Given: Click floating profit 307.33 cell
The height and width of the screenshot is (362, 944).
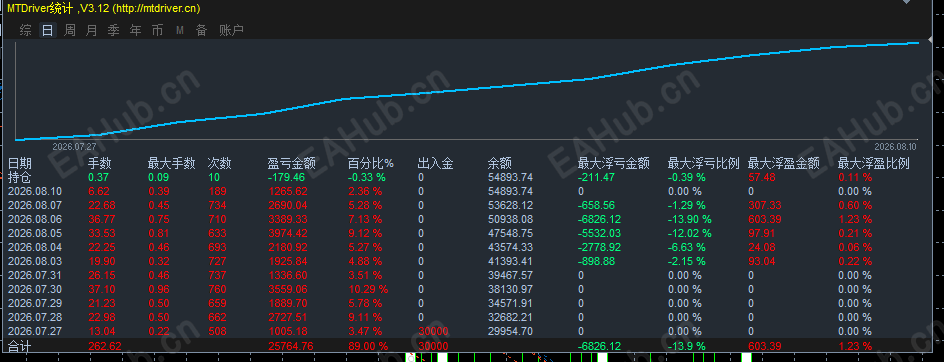Looking at the screenshot, I should (764, 205).
